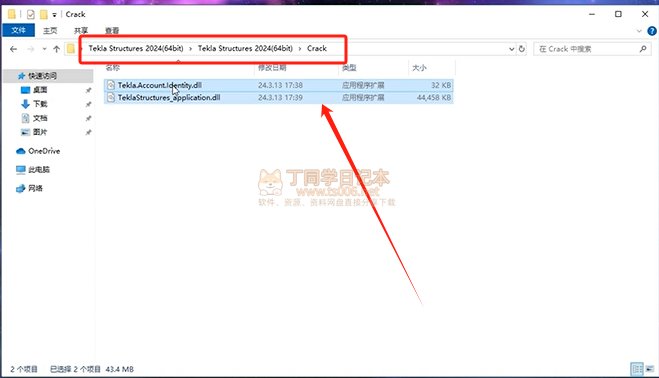The height and width of the screenshot is (378, 659).
Task: Switch to details view in status bar
Action: pyautogui.click(x=637, y=369)
